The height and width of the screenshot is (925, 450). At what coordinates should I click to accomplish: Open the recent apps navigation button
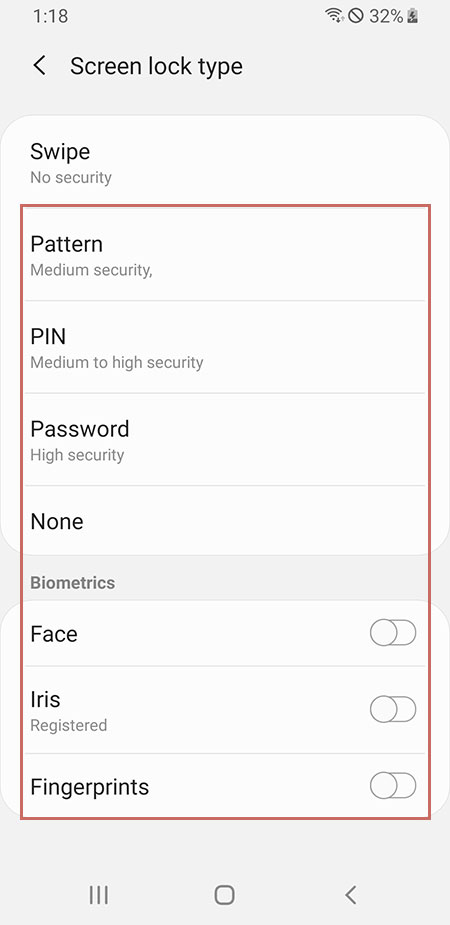pyautogui.click(x=98, y=895)
